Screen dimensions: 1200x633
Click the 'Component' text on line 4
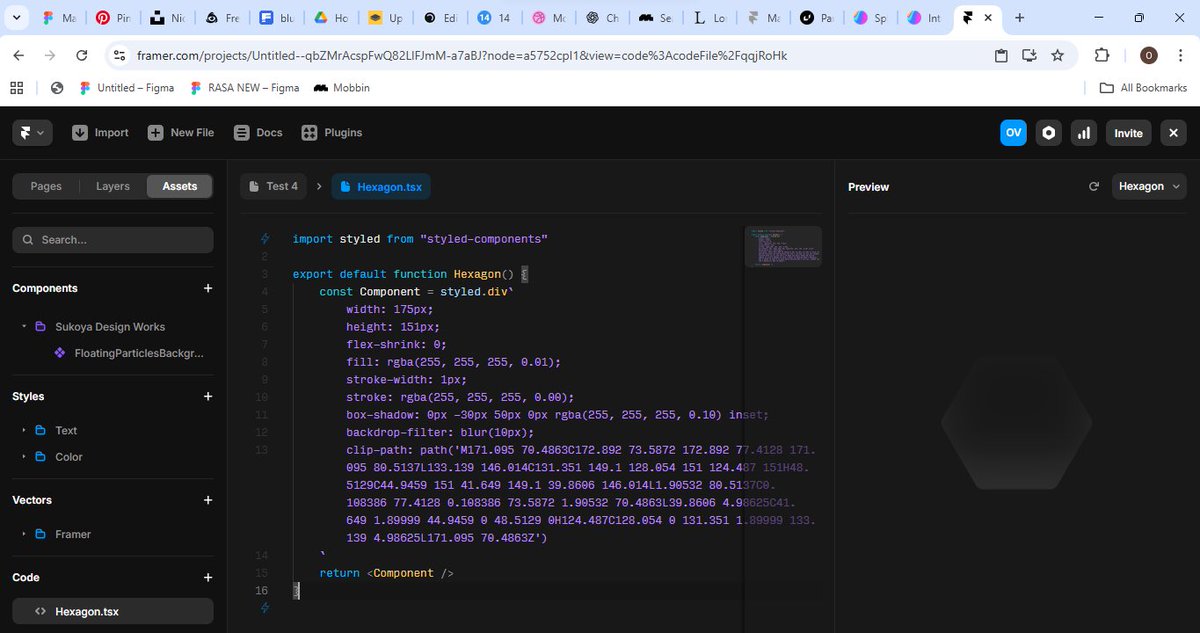click(x=390, y=291)
